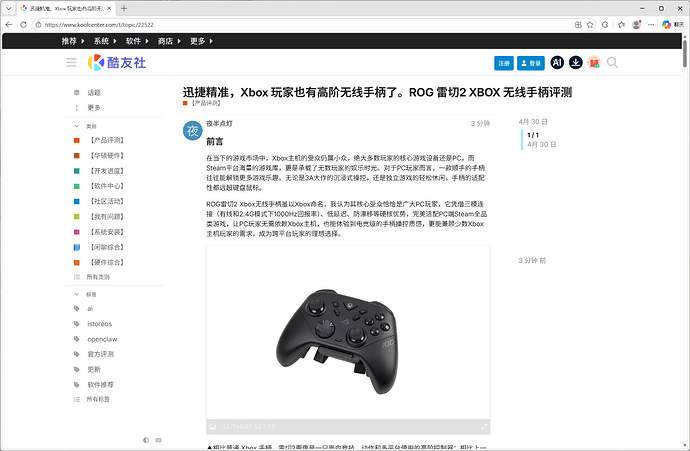Click the 注册 sign-up button
The width and height of the screenshot is (690, 451).
tap(504, 63)
